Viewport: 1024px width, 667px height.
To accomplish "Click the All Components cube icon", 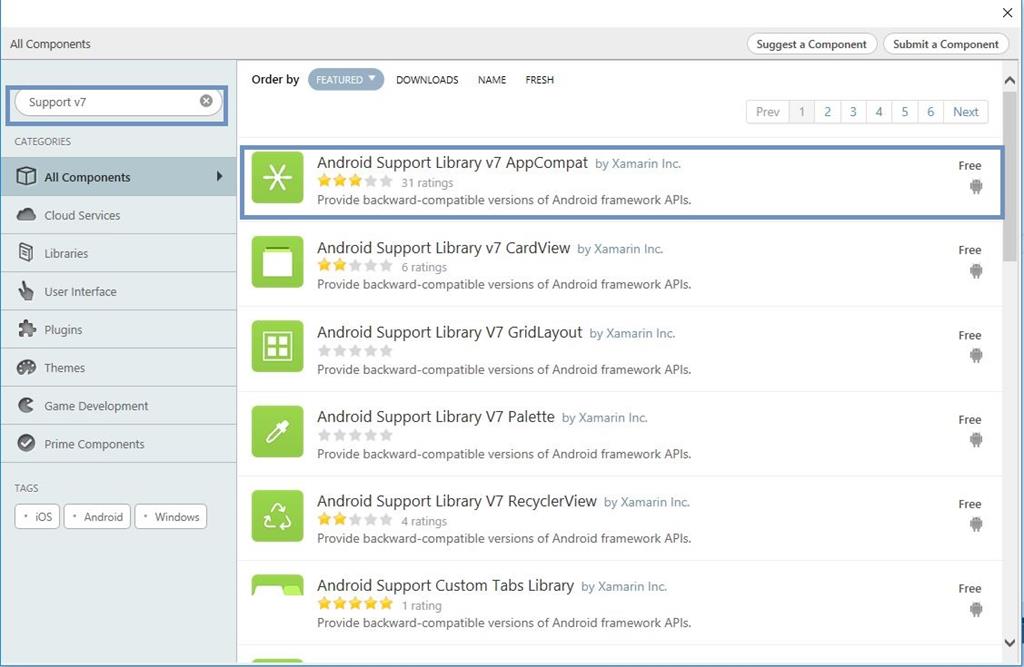I will pyautogui.click(x=26, y=176).
